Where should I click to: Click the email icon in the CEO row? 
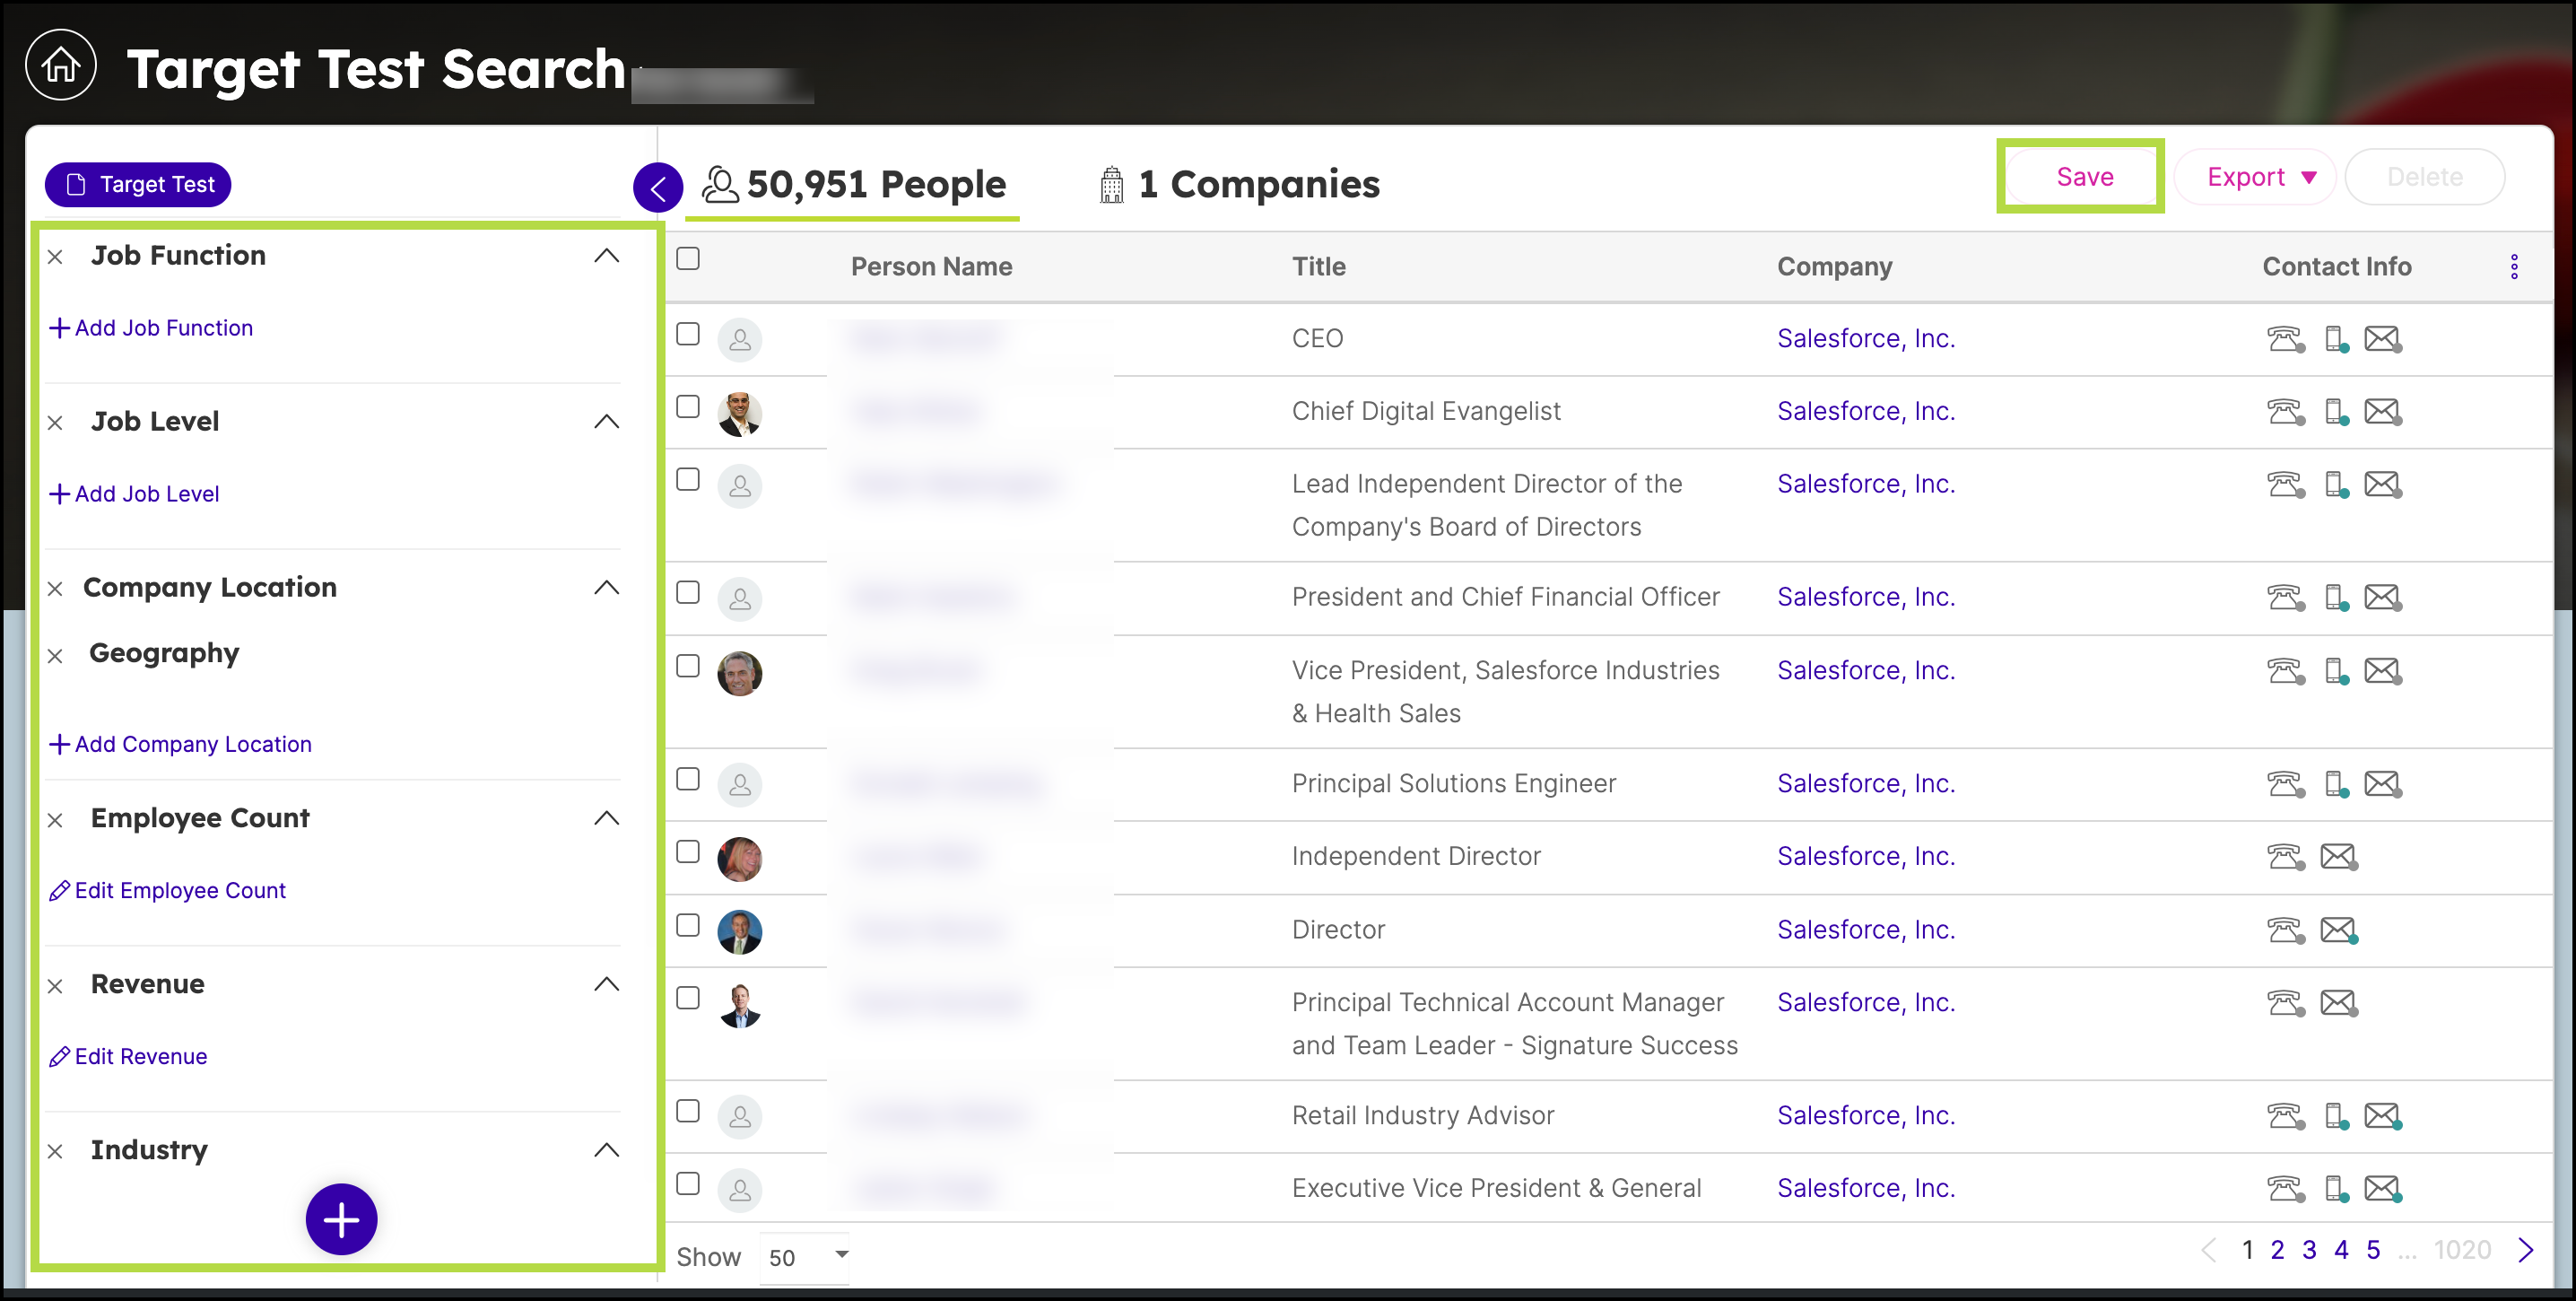coord(2382,339)
